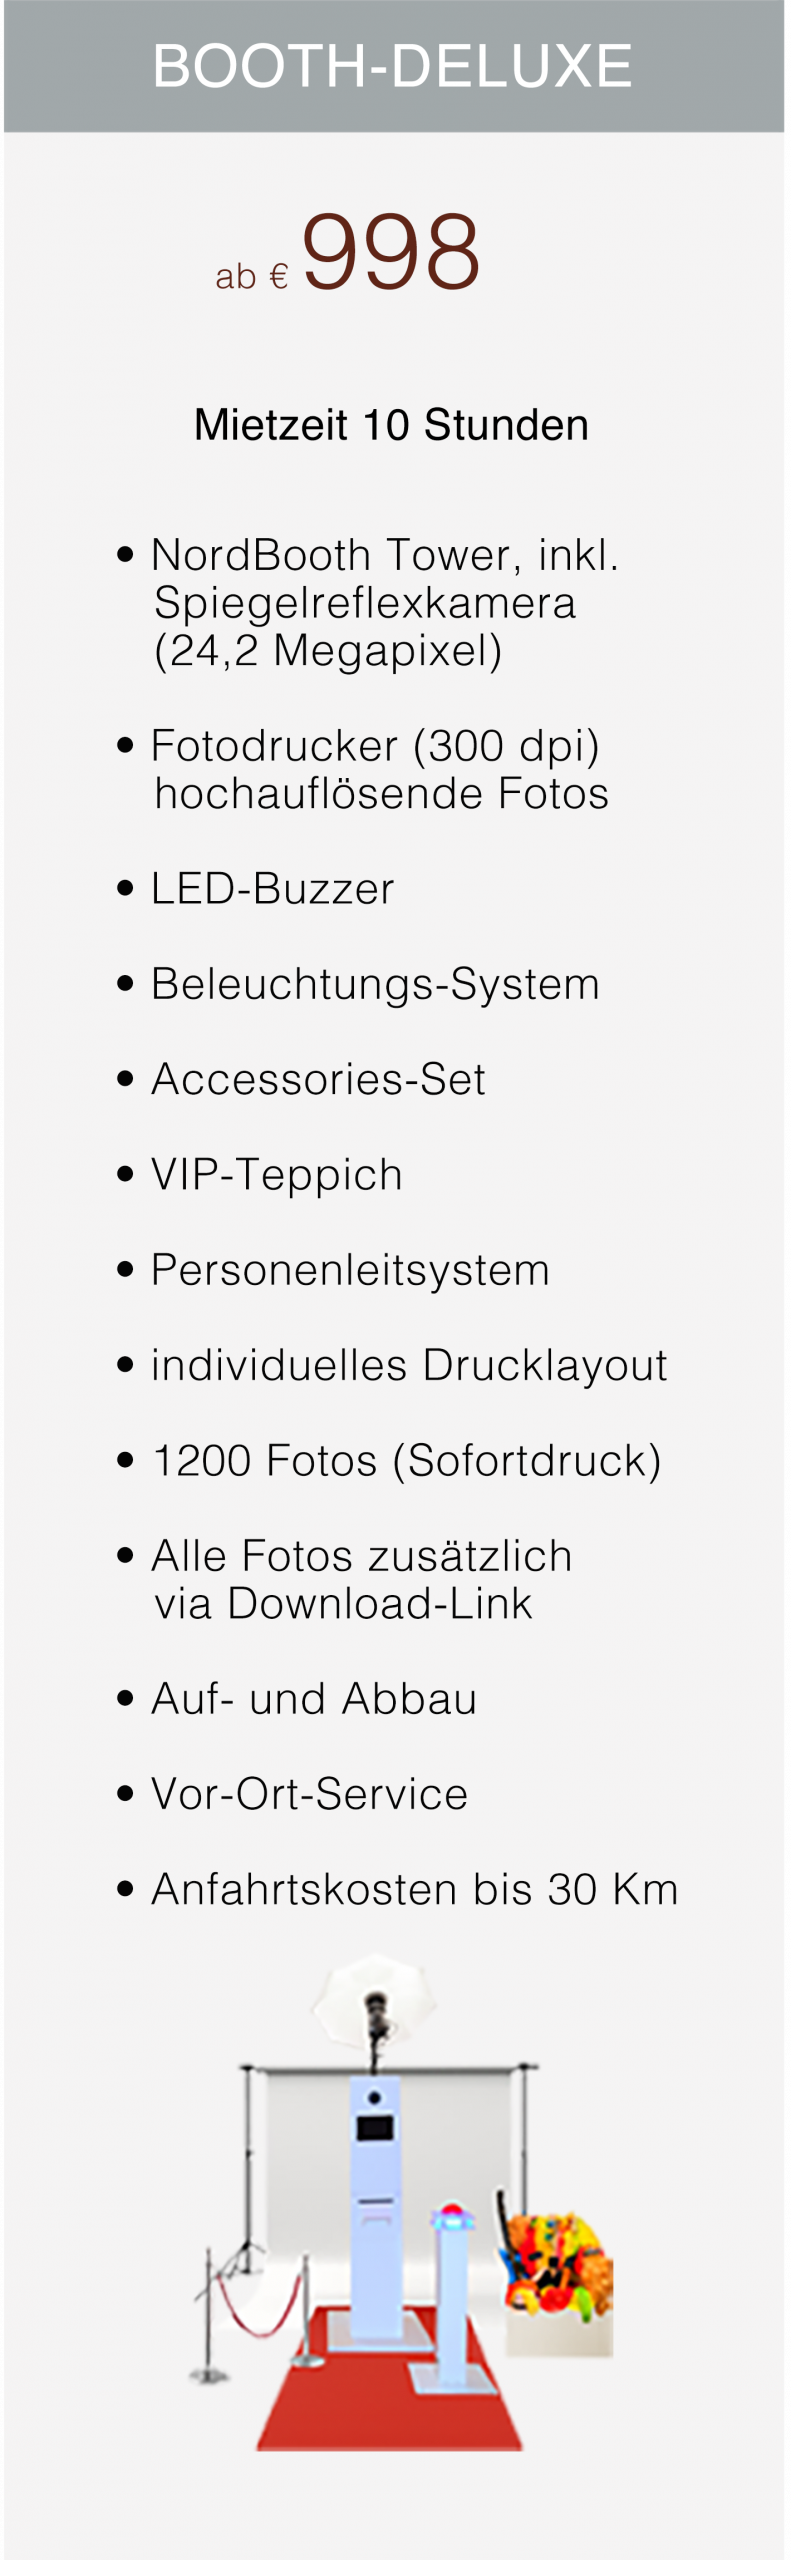Select 'Alle Fotos zusätzlich via Download-Link'
The image size is (791, 2560).
pos(361,1580)
